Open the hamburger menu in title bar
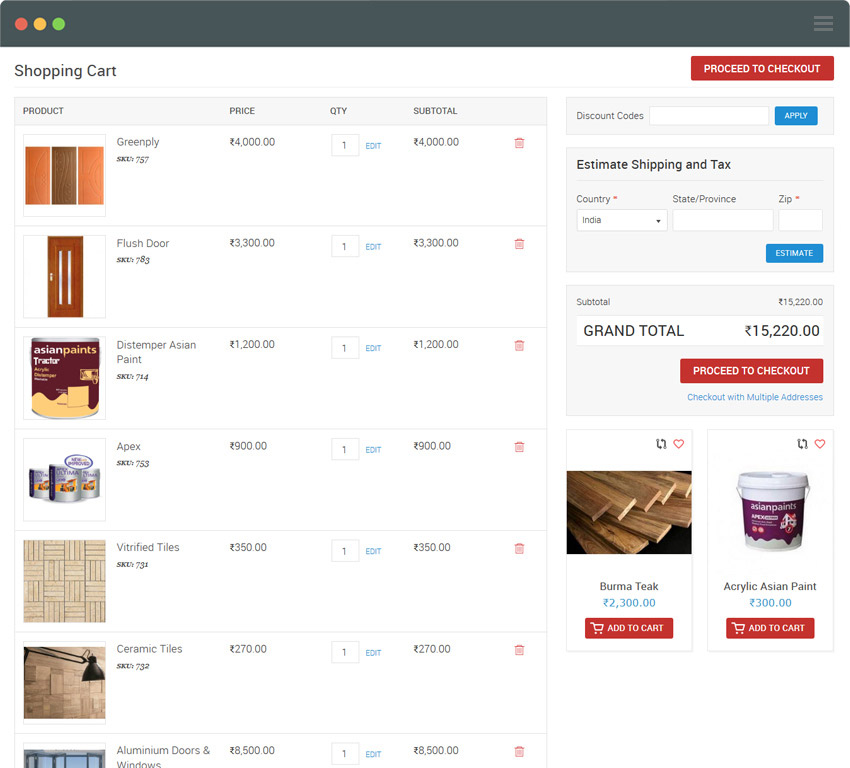The width and height of the screenshot is (850, 768). coord(823,23)
